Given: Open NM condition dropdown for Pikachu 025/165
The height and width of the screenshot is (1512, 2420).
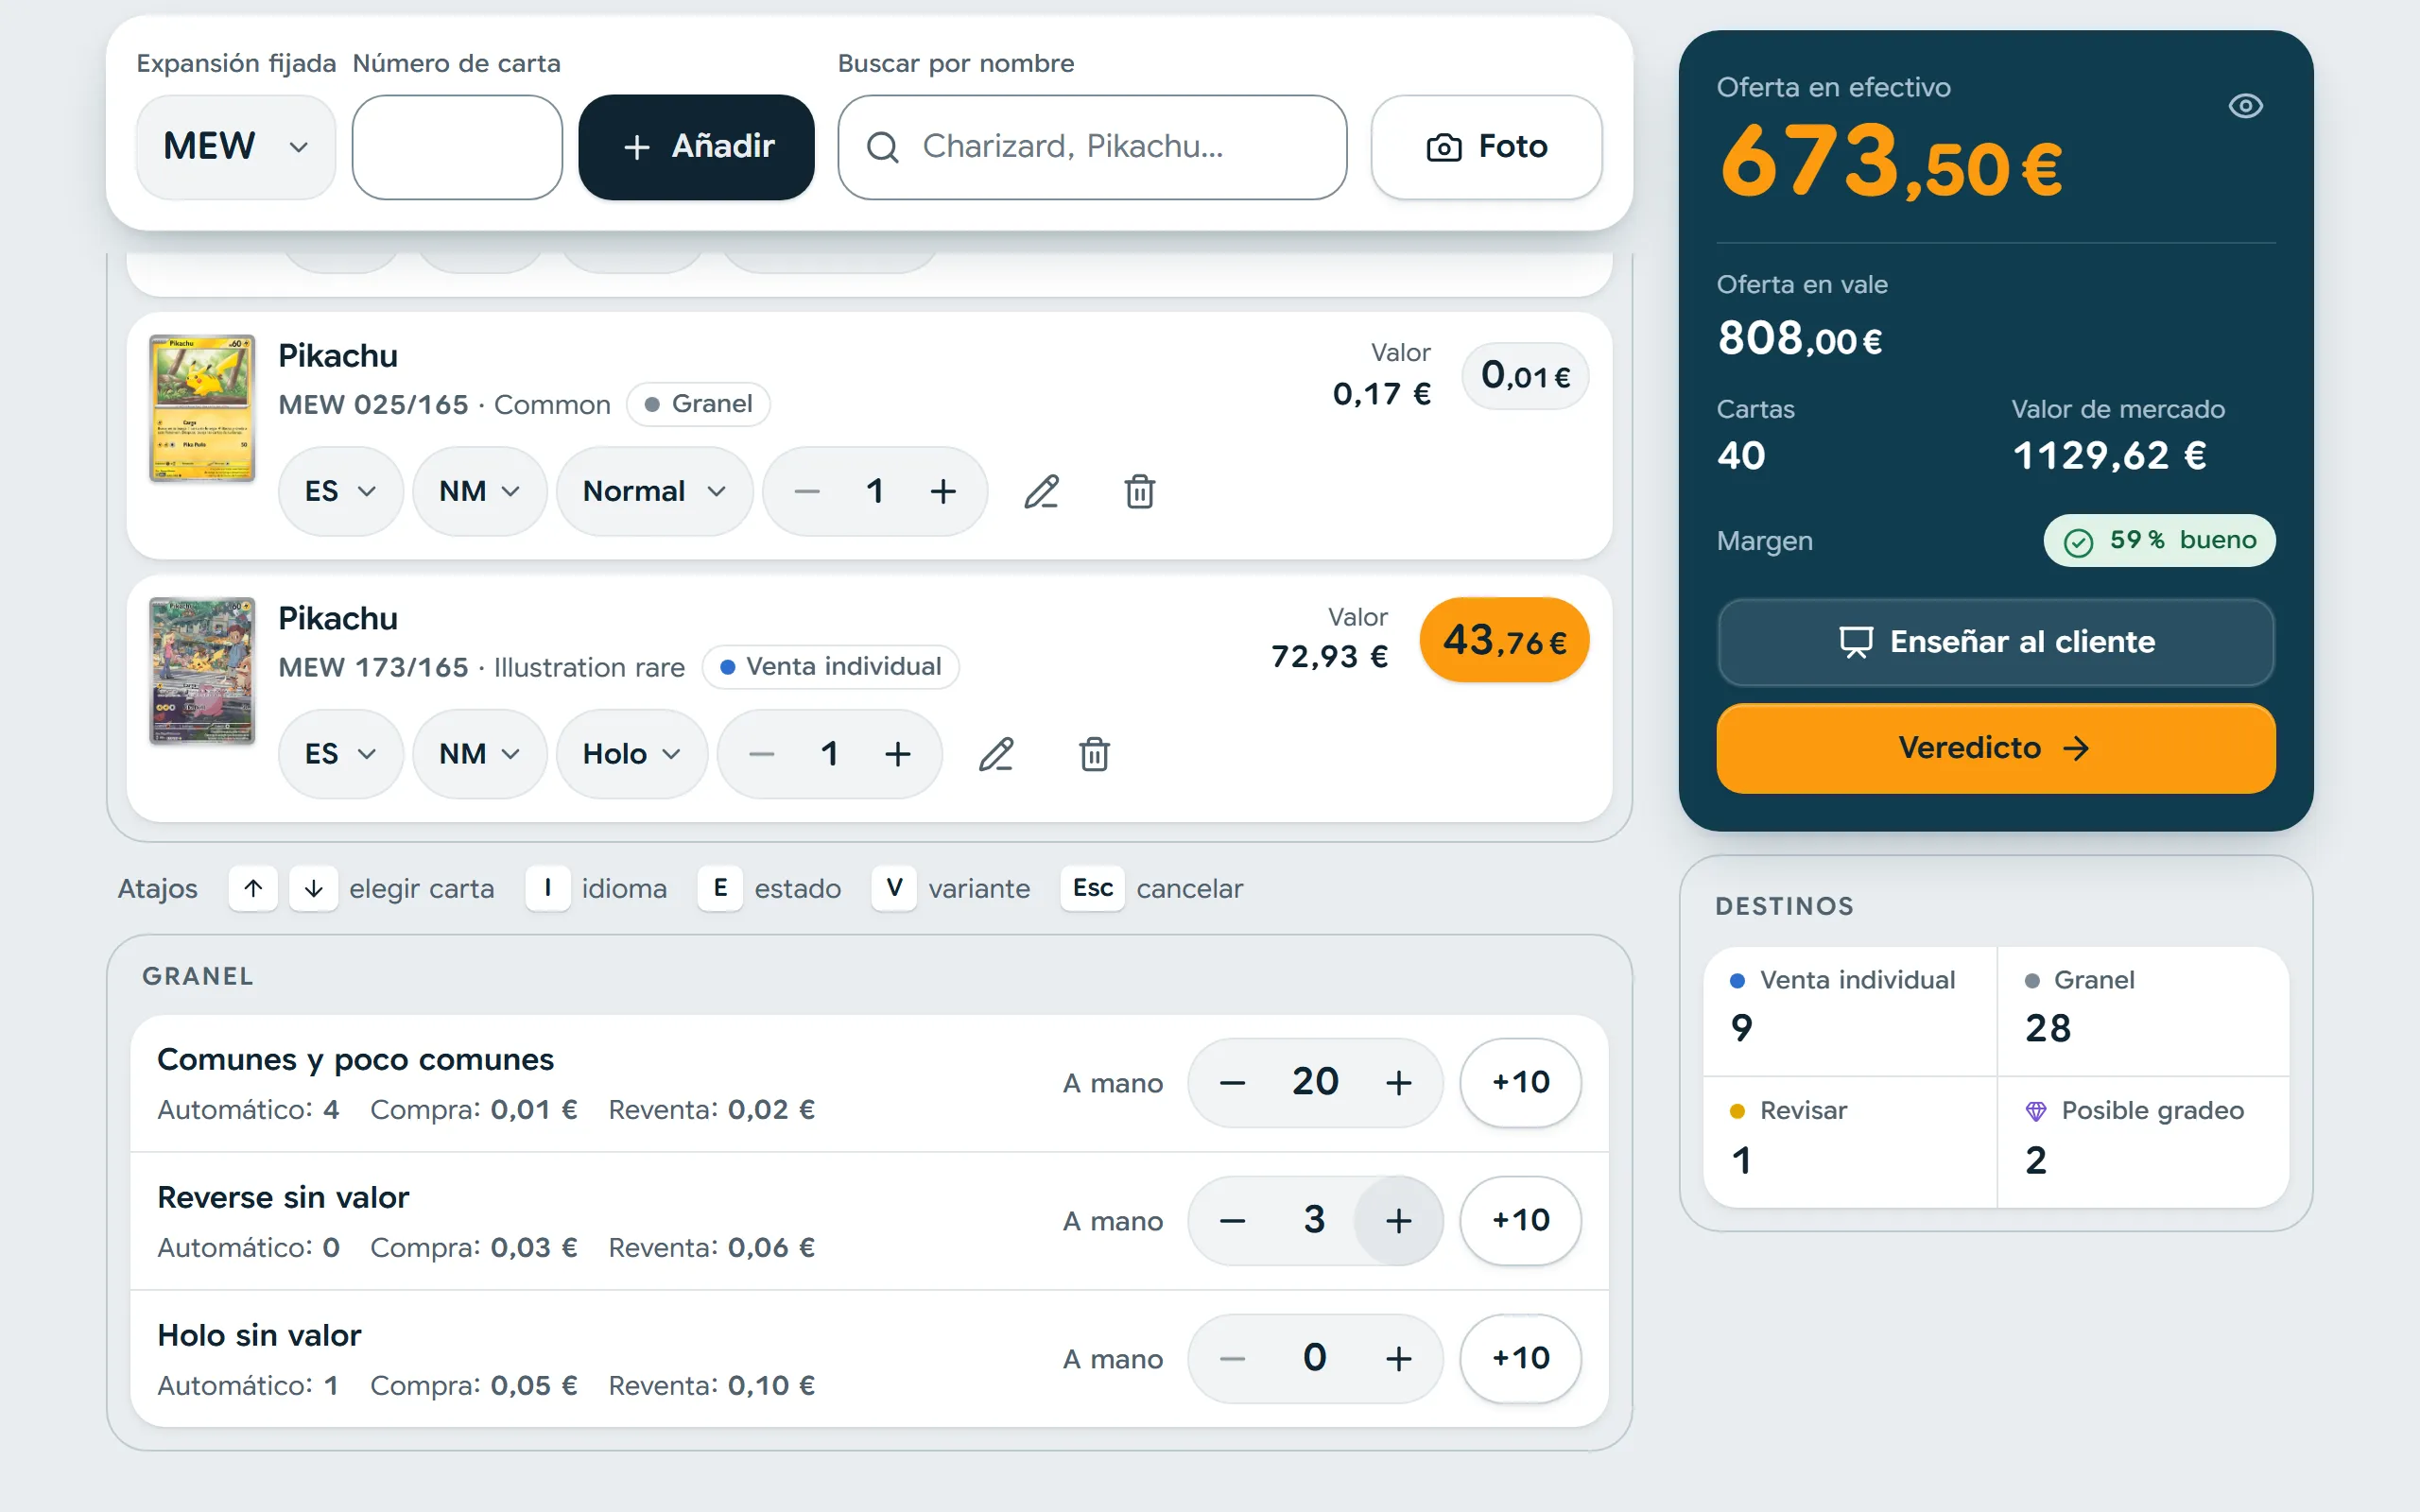Looking at the screenshot, I should pyautogui.click(x=480, y=491).
